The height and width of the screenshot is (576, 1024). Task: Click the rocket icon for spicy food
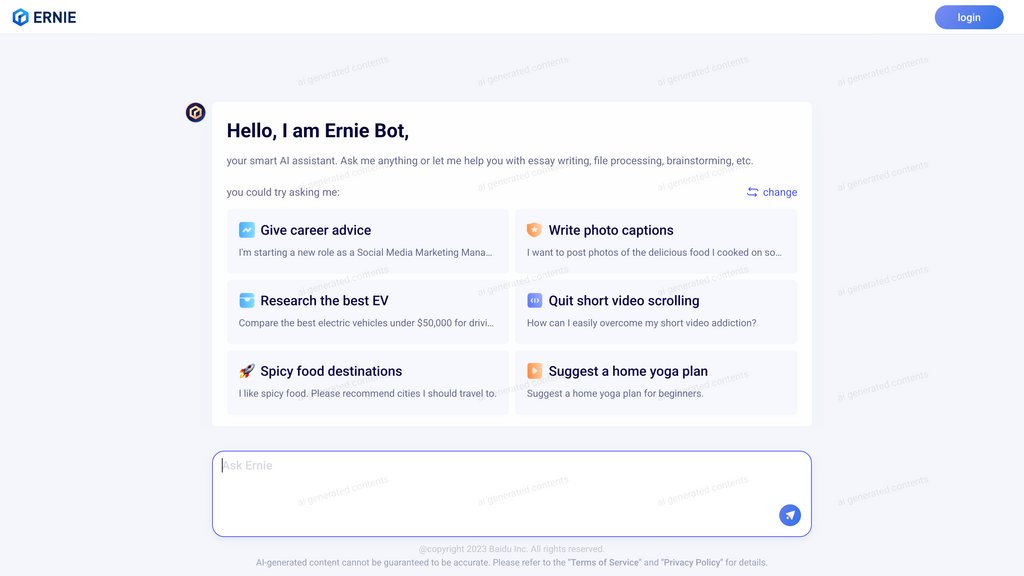point(246,371)
